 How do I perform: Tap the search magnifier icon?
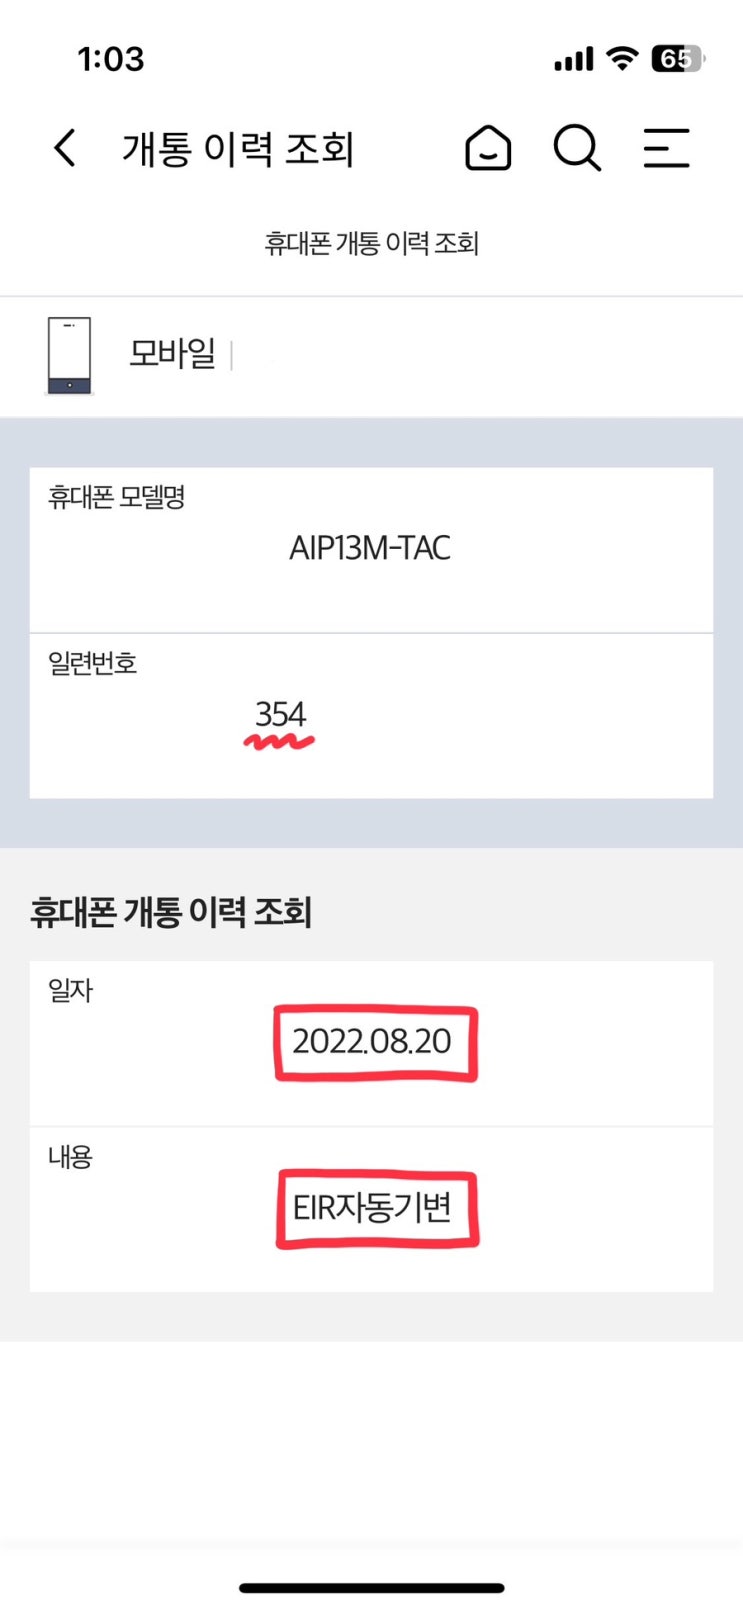click(x=577, y=149)
